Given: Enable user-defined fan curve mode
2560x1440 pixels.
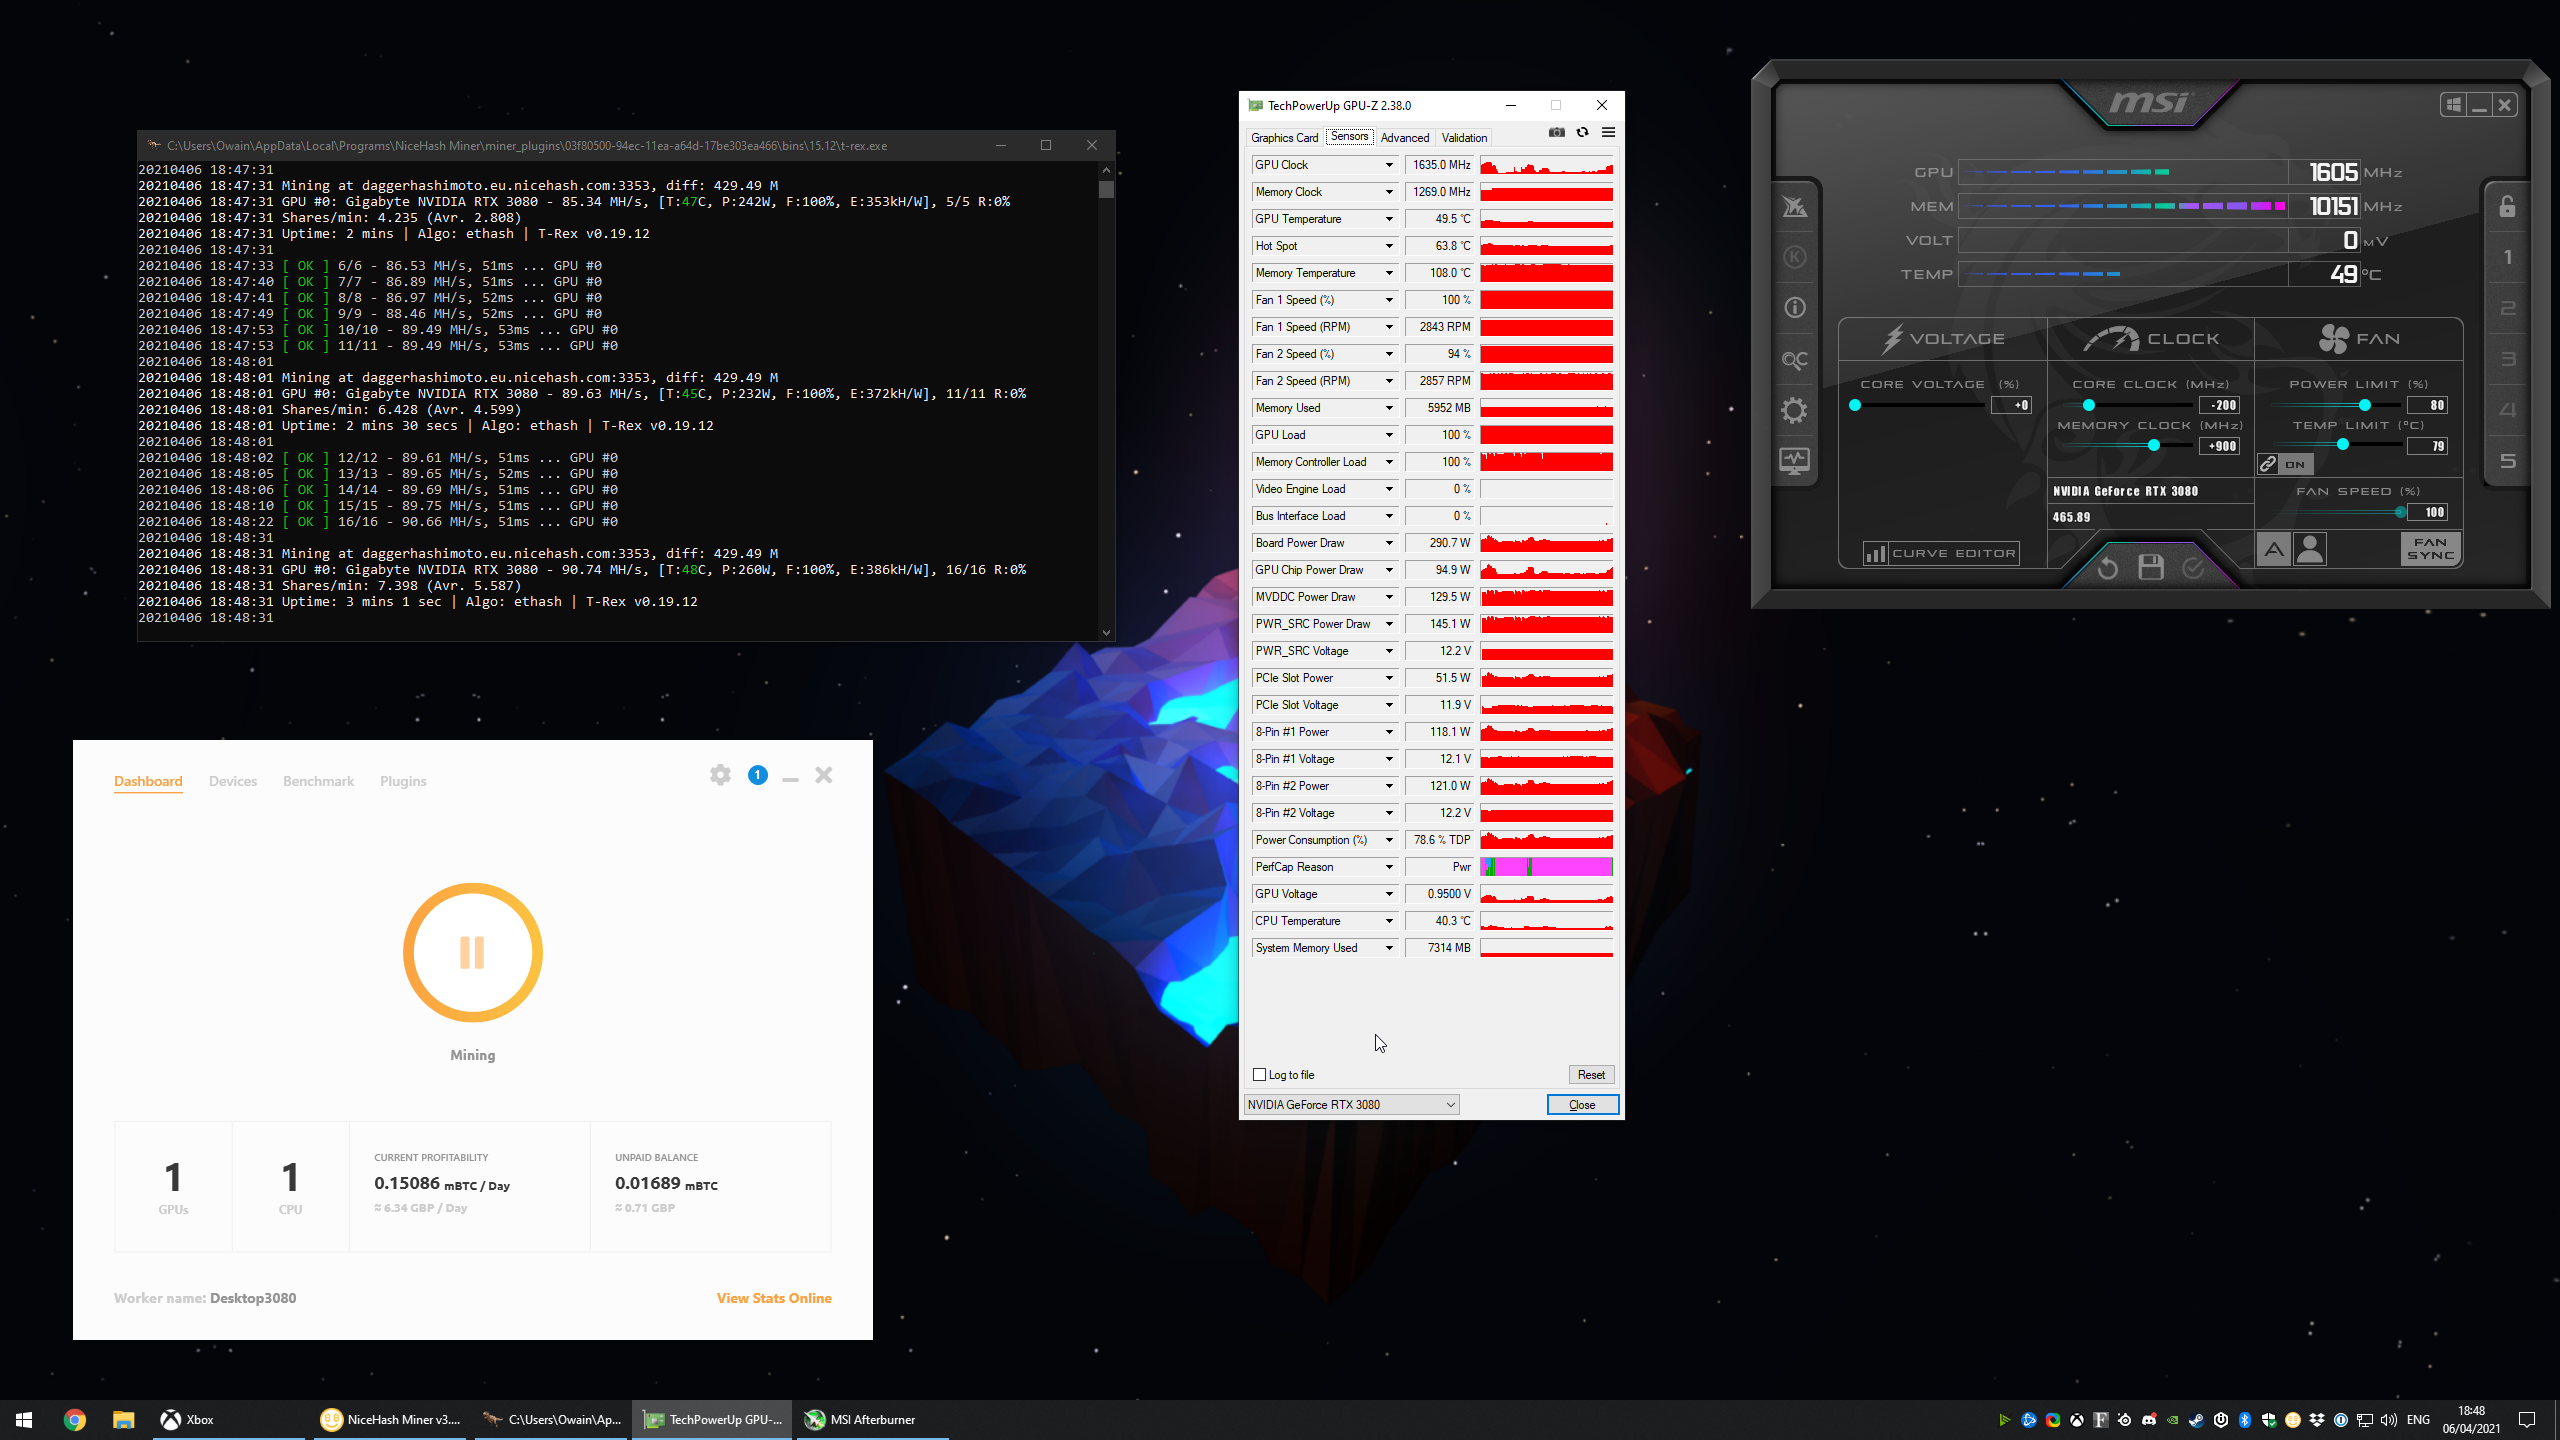Looking at the screenshot, I should pyautogui.click(x=2310, y=549).
